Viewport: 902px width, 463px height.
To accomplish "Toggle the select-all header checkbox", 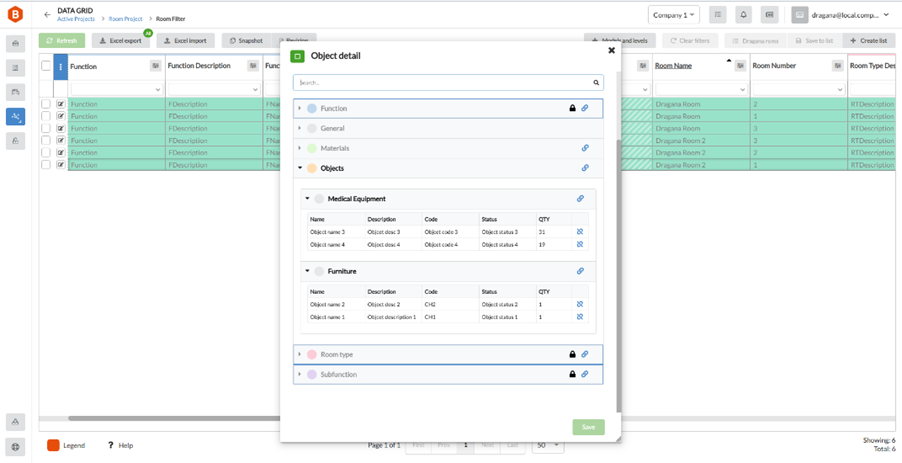I will point(46,66).
